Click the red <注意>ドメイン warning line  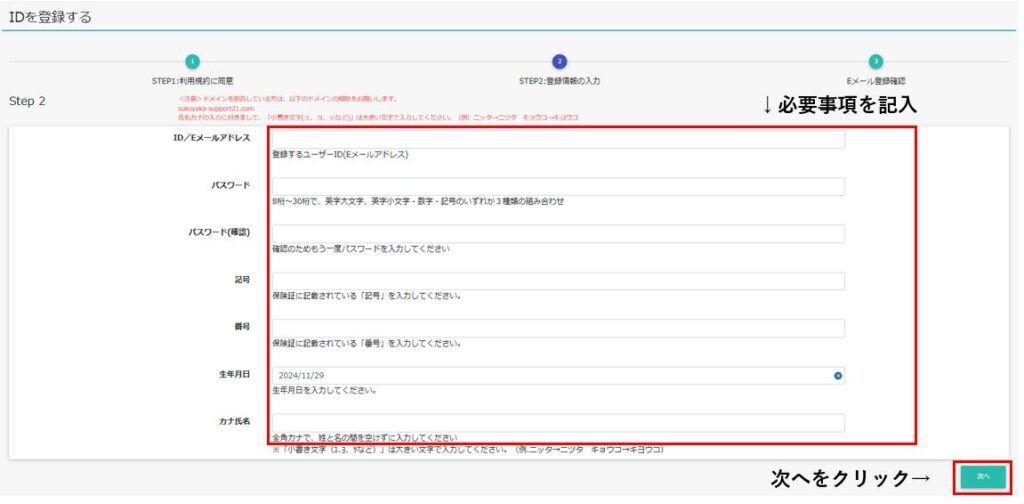tap(288, 99)
